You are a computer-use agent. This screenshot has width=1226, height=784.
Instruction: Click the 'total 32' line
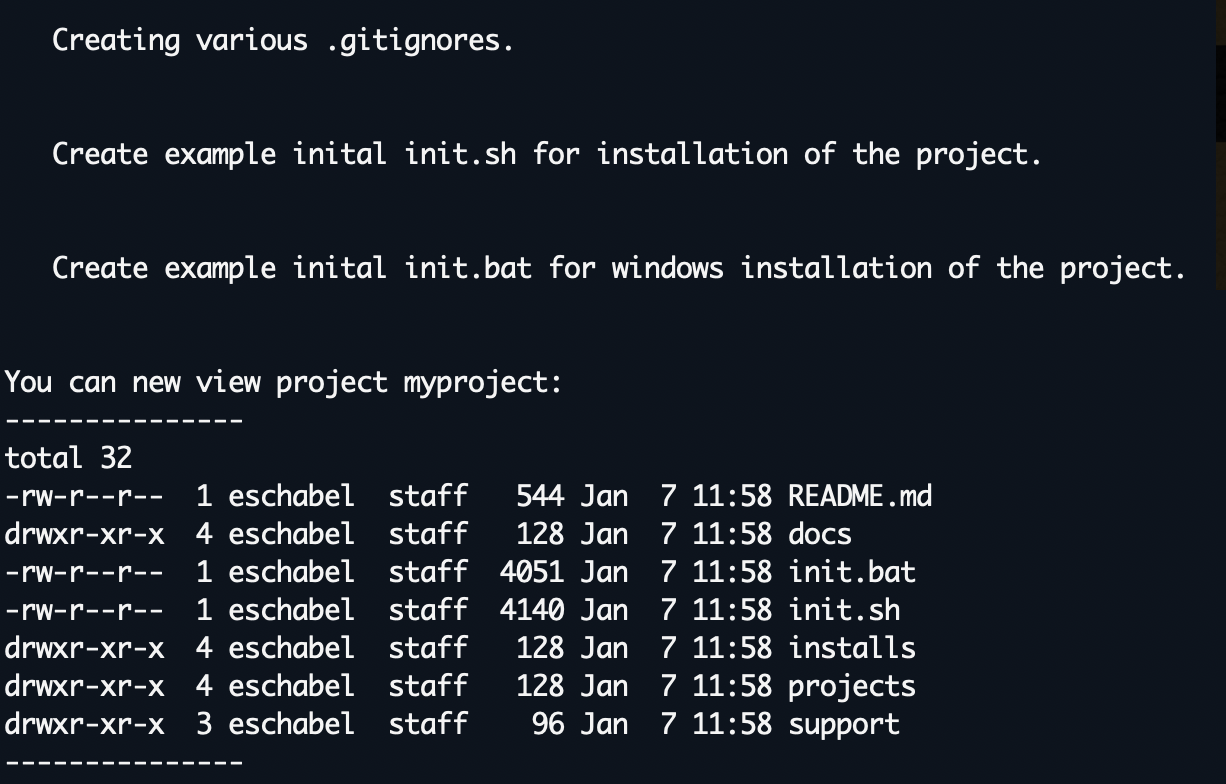pyautogui.click(x=68, y=458)
